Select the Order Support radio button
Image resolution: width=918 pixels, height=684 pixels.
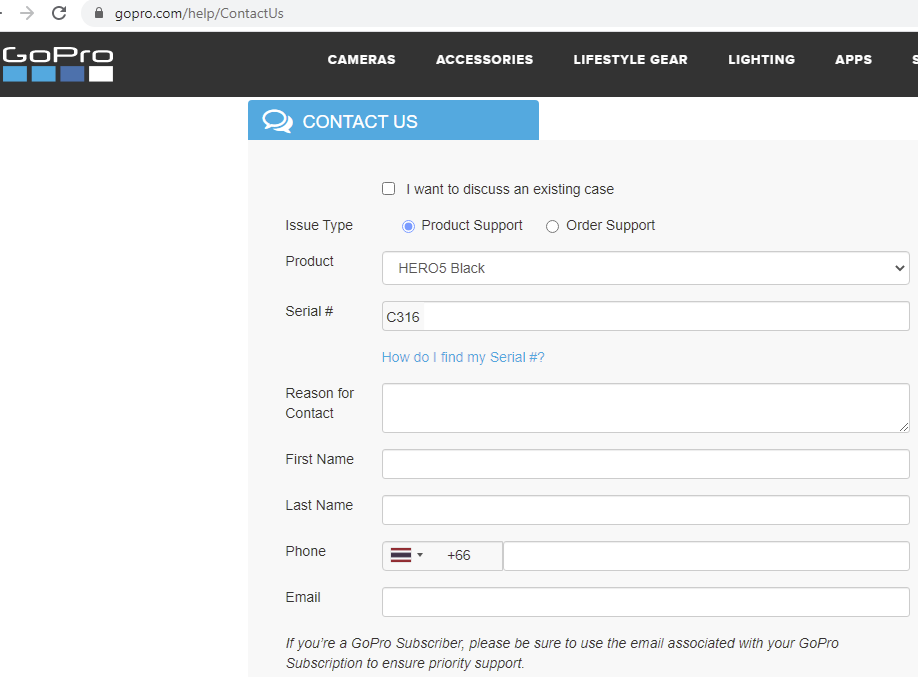click(x=552, y=226)
